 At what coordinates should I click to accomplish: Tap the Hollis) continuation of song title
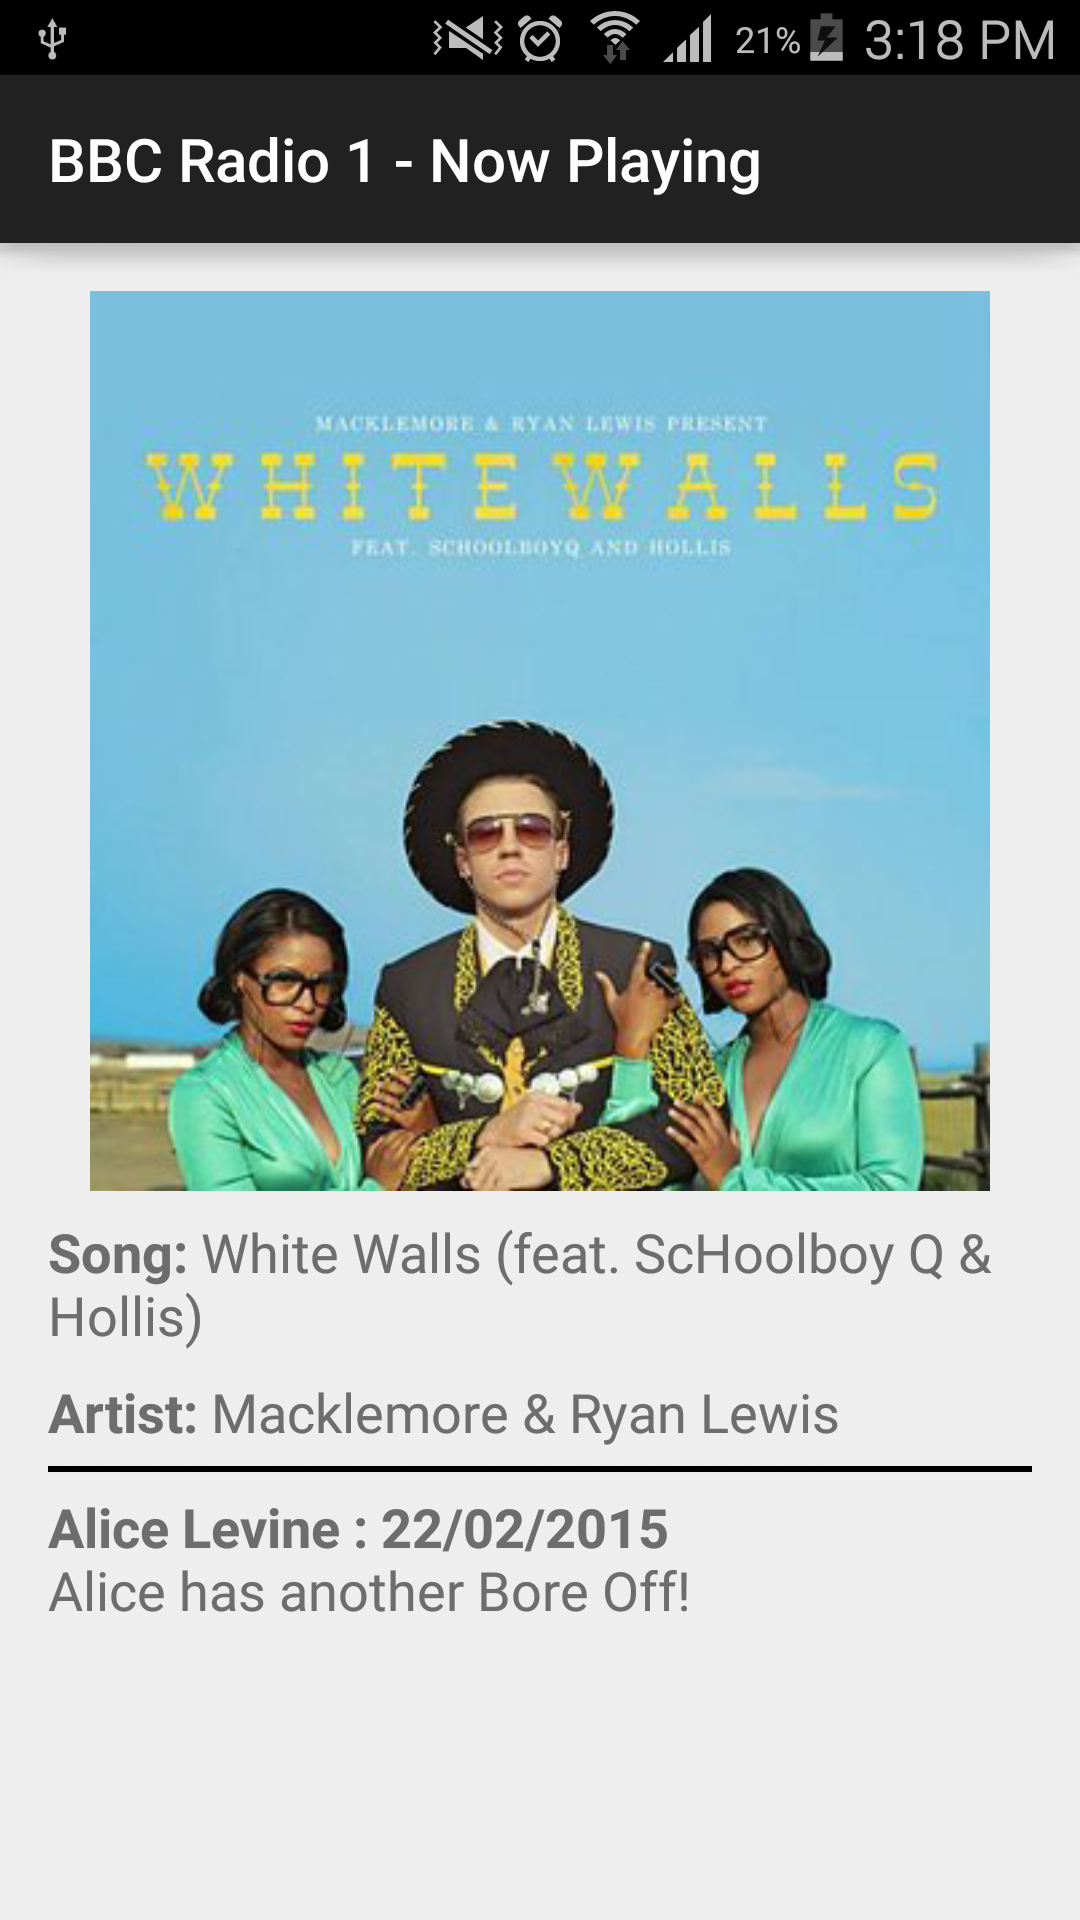tap(126, 1318)
